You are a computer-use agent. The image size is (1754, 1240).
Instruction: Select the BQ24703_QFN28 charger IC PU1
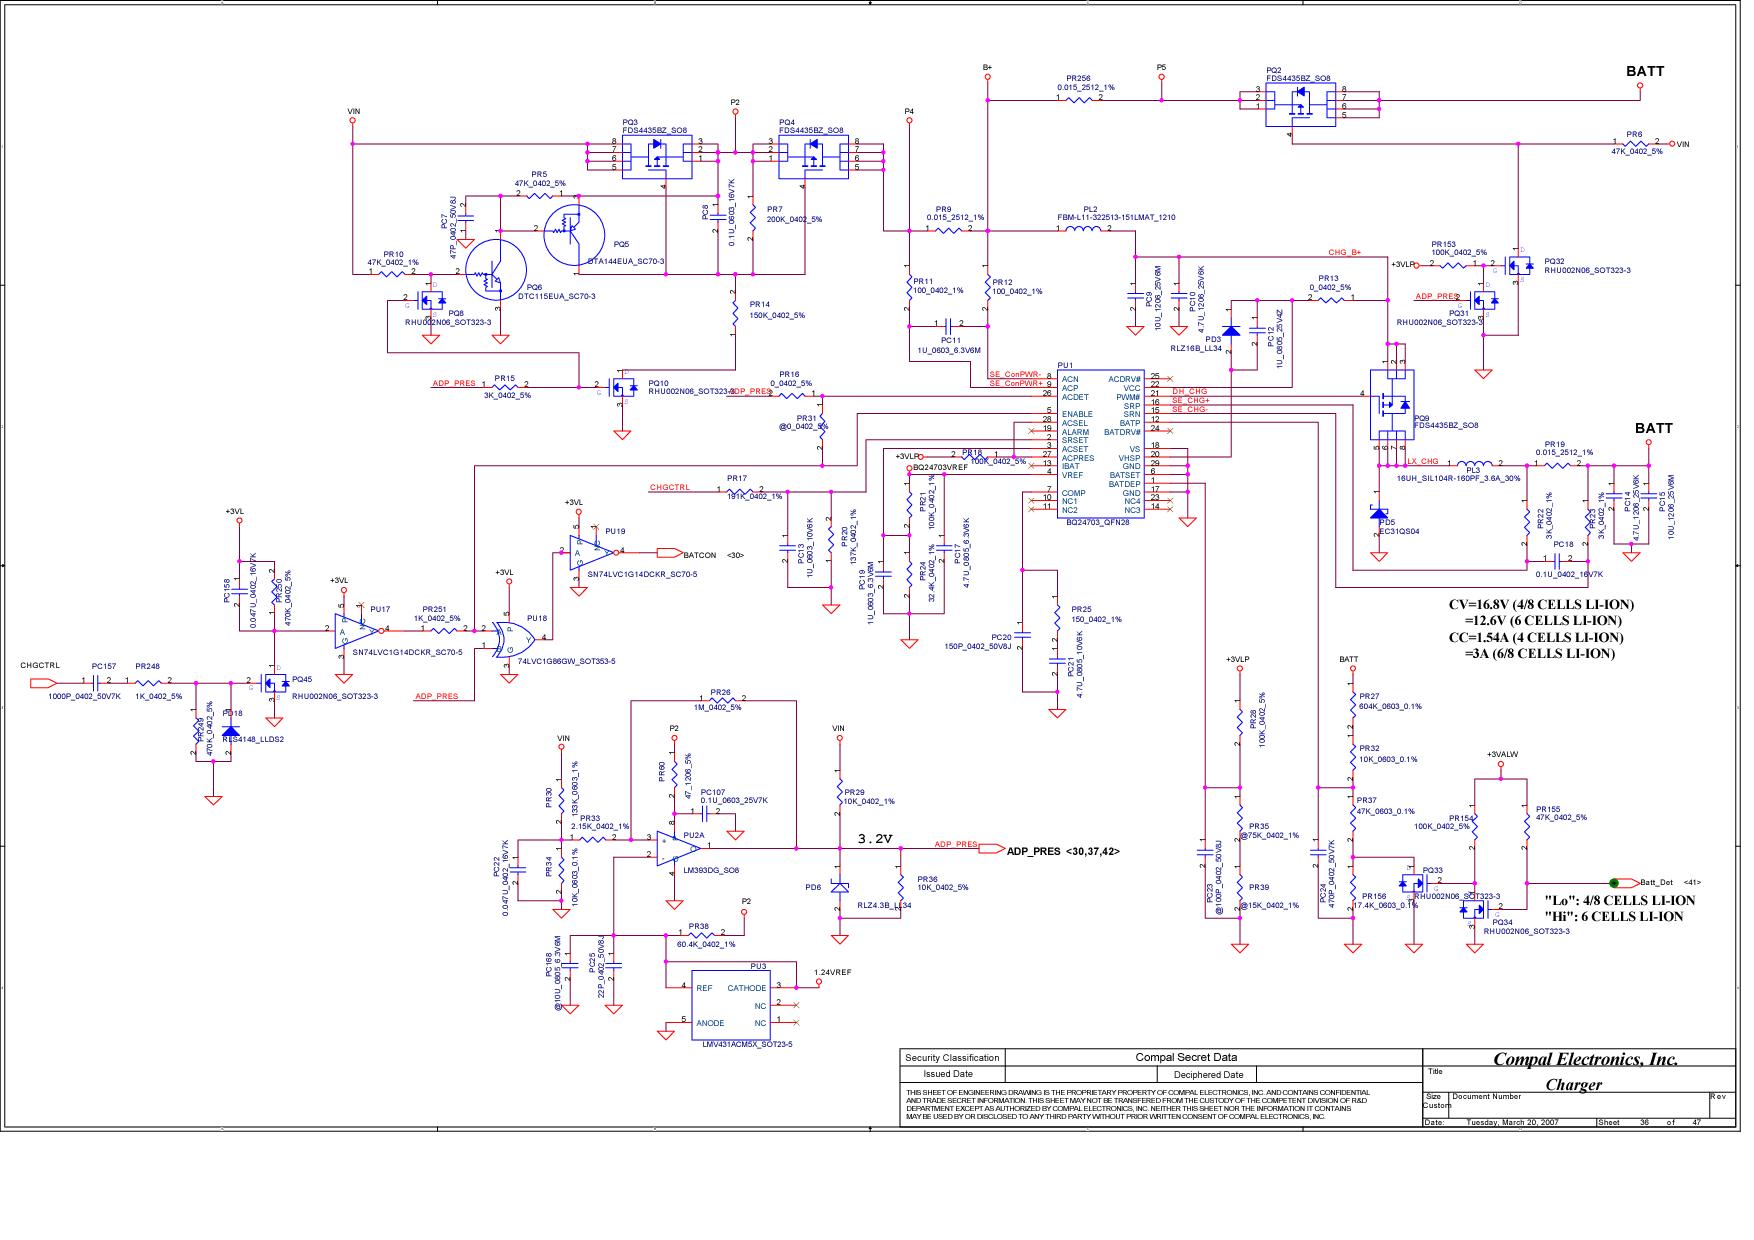[1101, 443]
